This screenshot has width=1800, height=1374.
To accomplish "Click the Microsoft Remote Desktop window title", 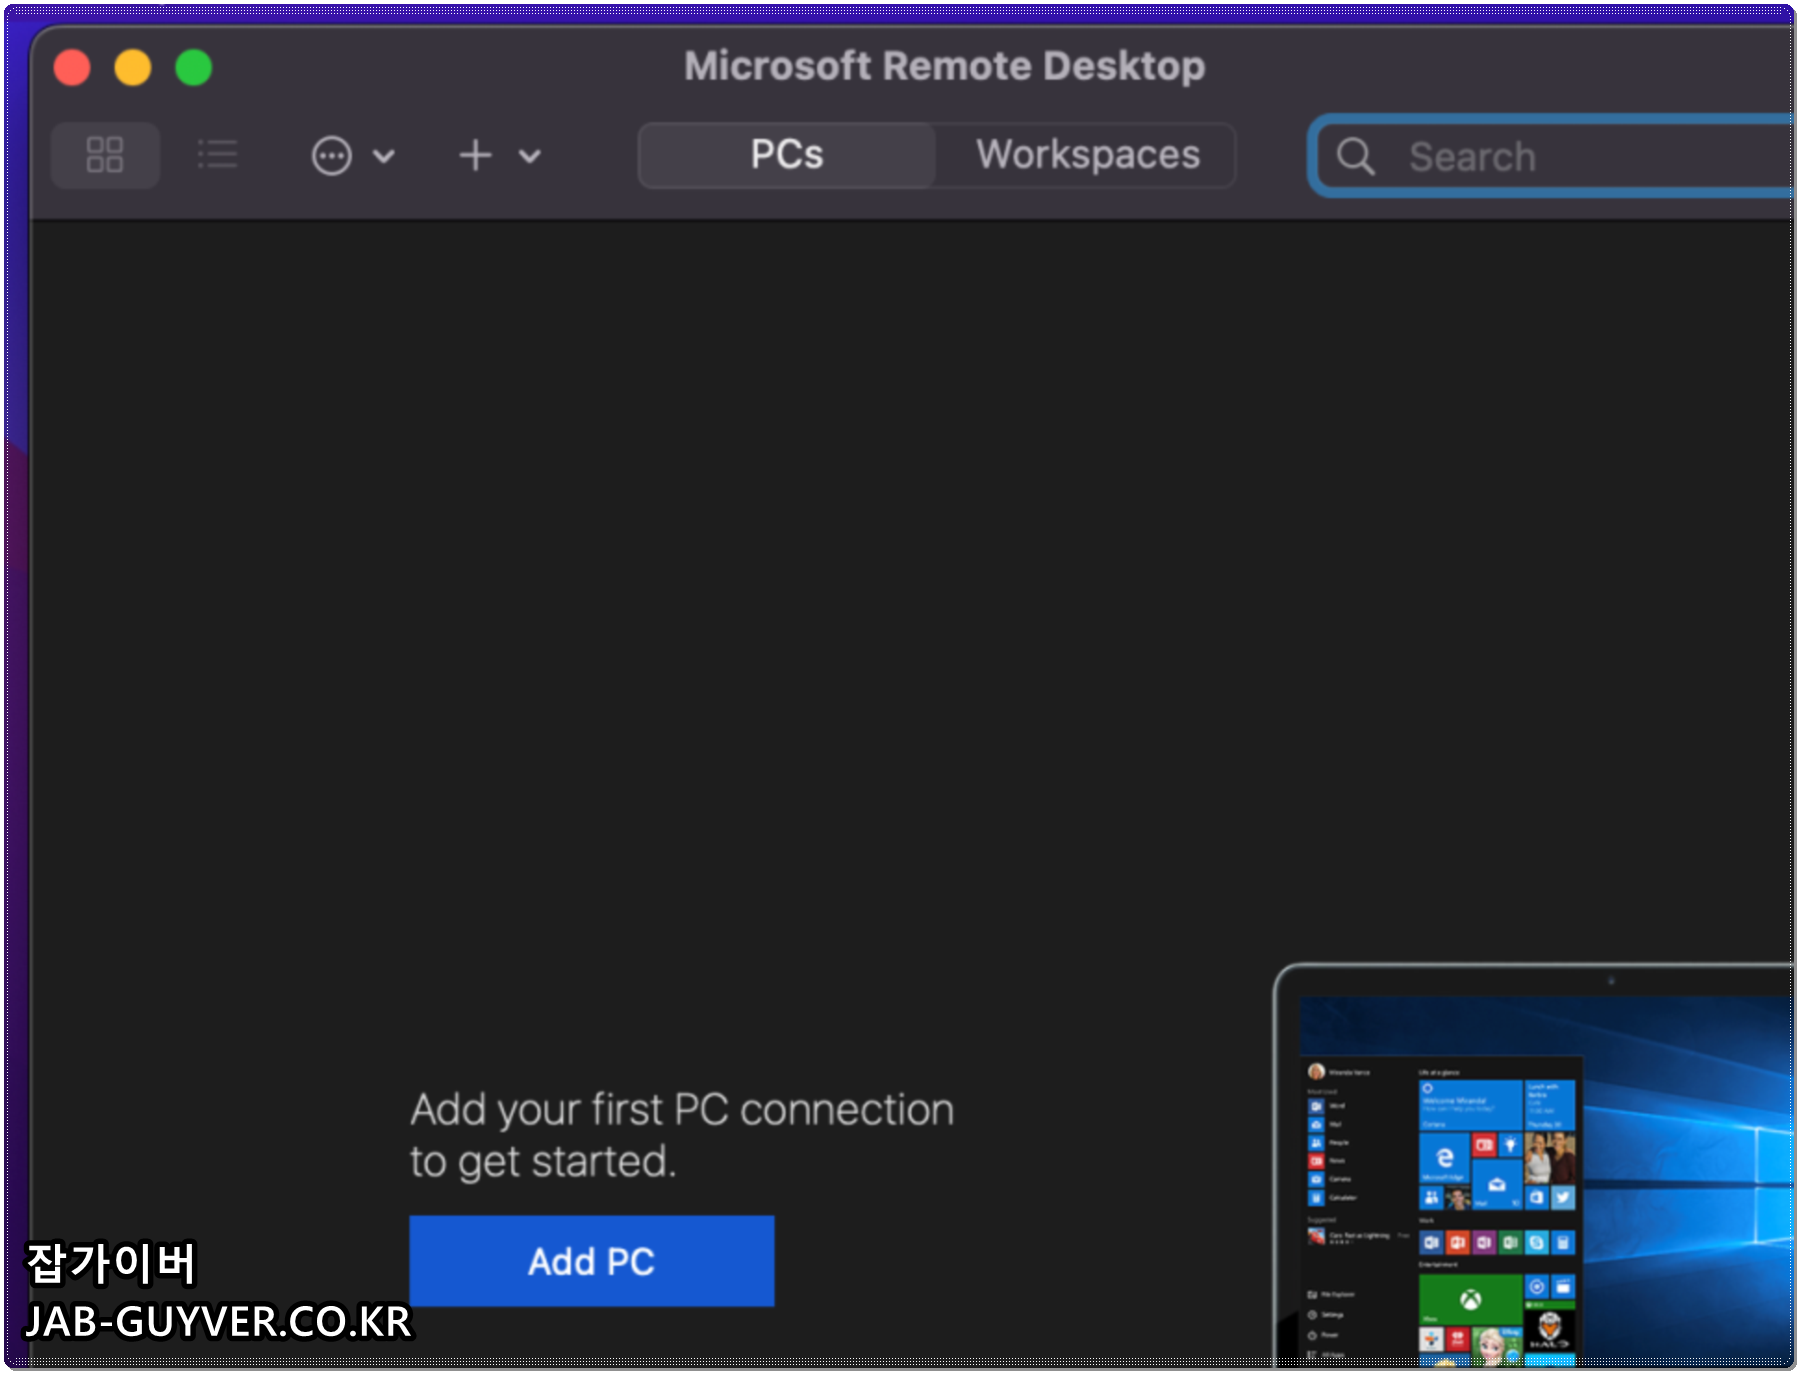I will (945, 66).
